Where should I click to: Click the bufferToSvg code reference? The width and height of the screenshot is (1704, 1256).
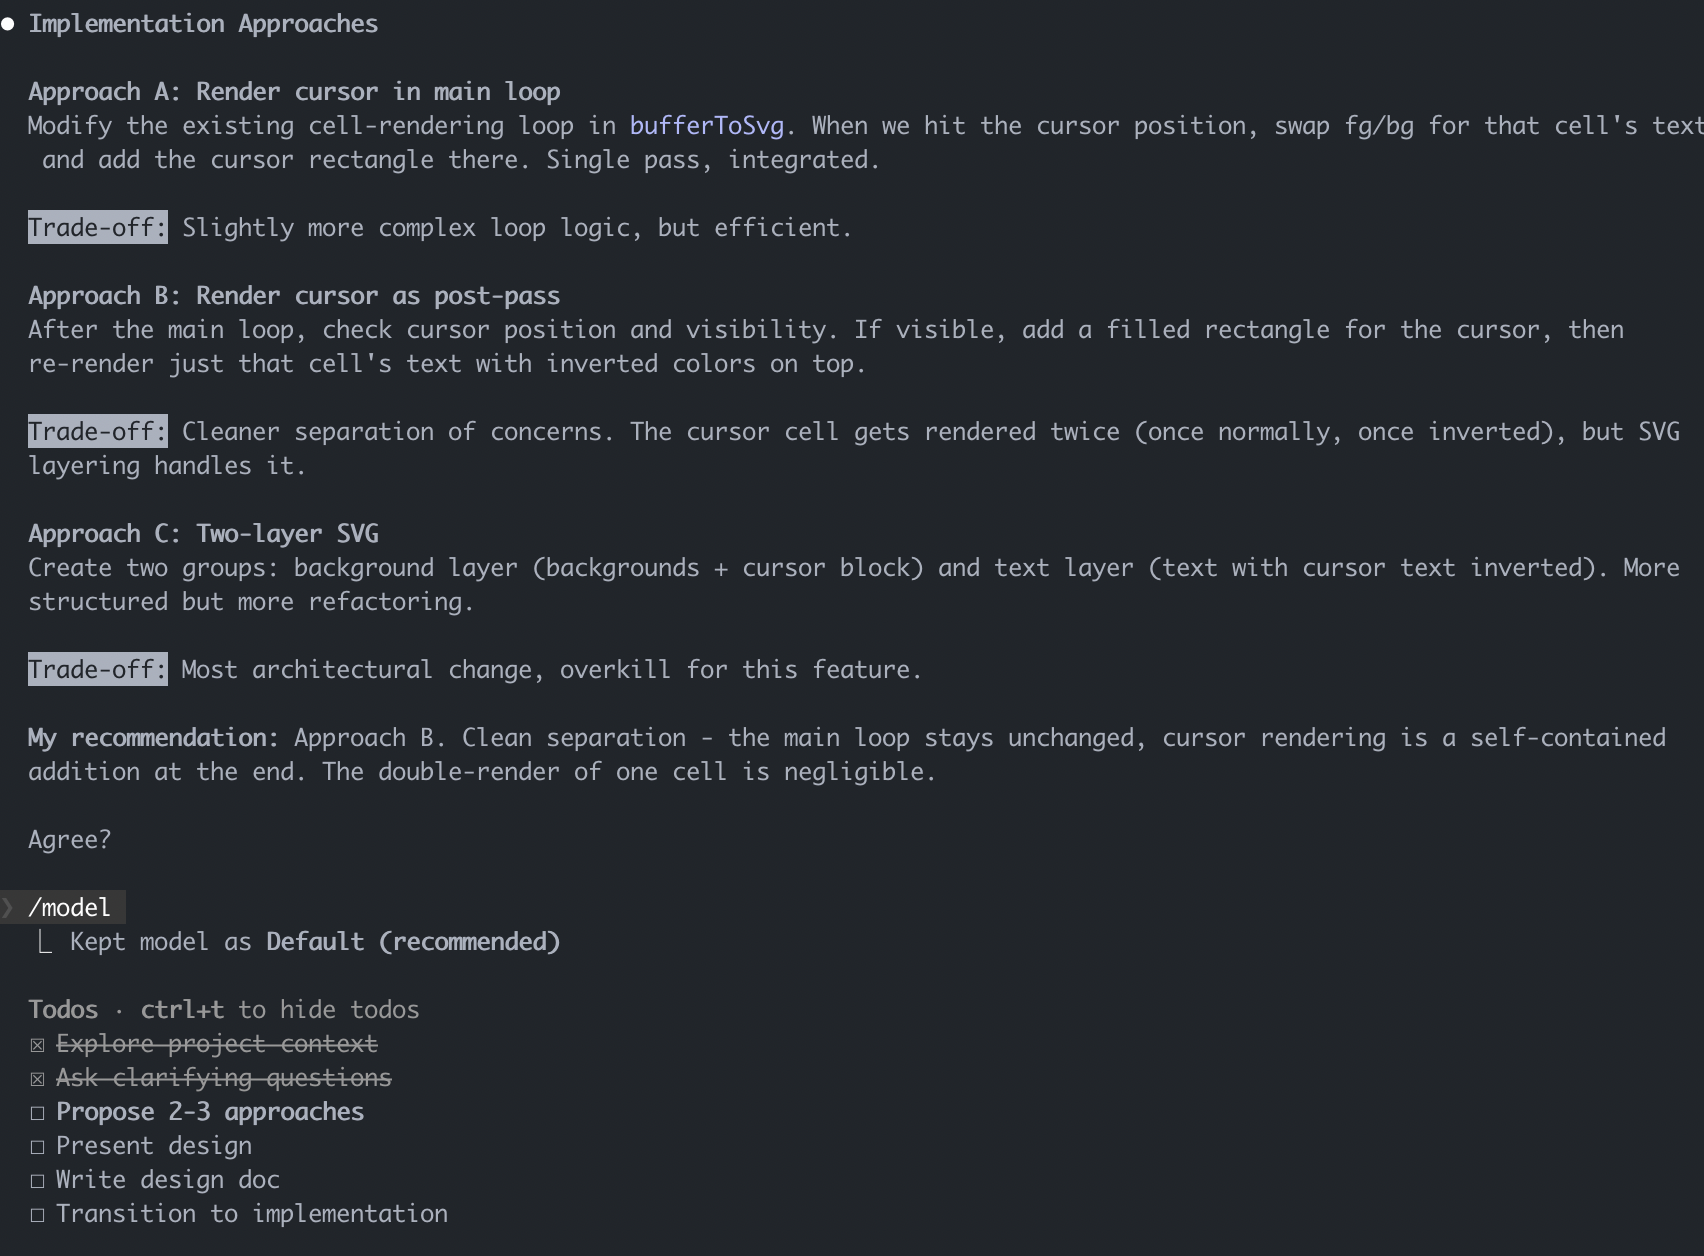(x=706, y=126)
